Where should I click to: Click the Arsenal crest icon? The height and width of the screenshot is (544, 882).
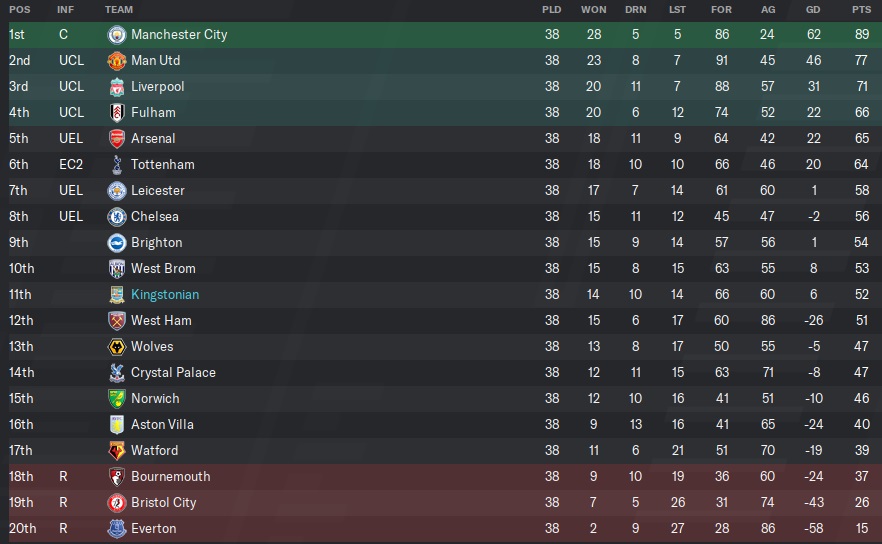click(117, 138)
